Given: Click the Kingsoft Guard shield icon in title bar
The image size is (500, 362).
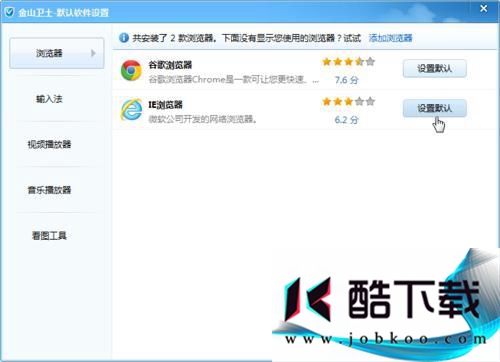Looking at the screenshot, I should coord(9,12).
